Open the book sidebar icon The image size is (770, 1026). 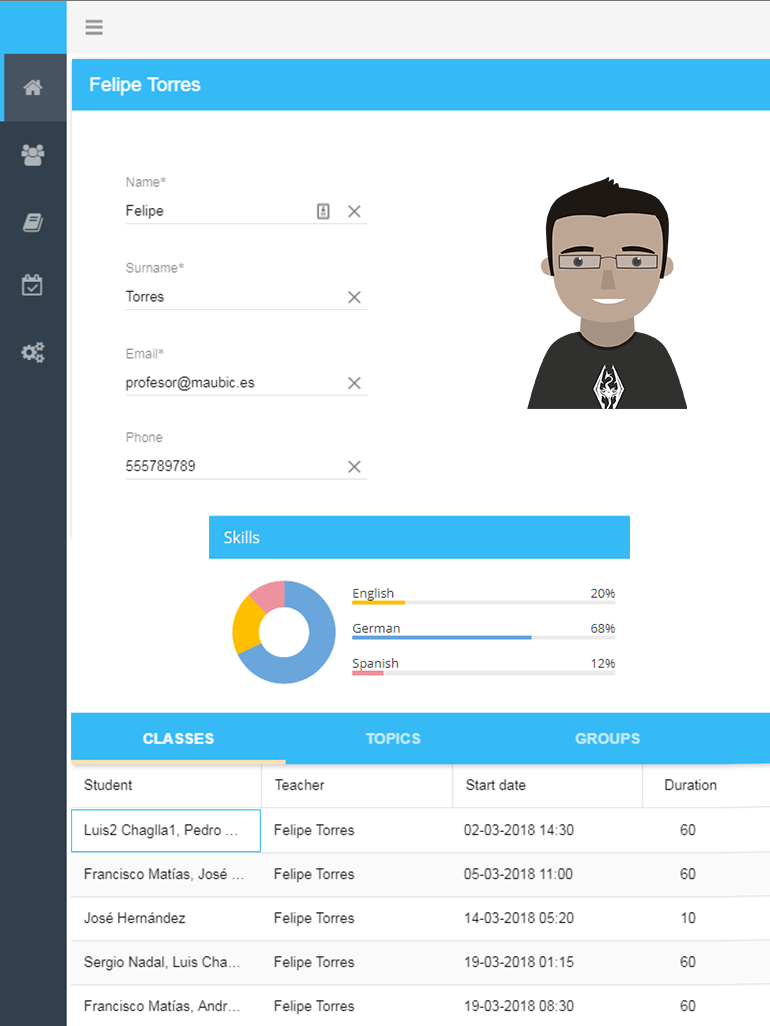(x=33, y=222)
